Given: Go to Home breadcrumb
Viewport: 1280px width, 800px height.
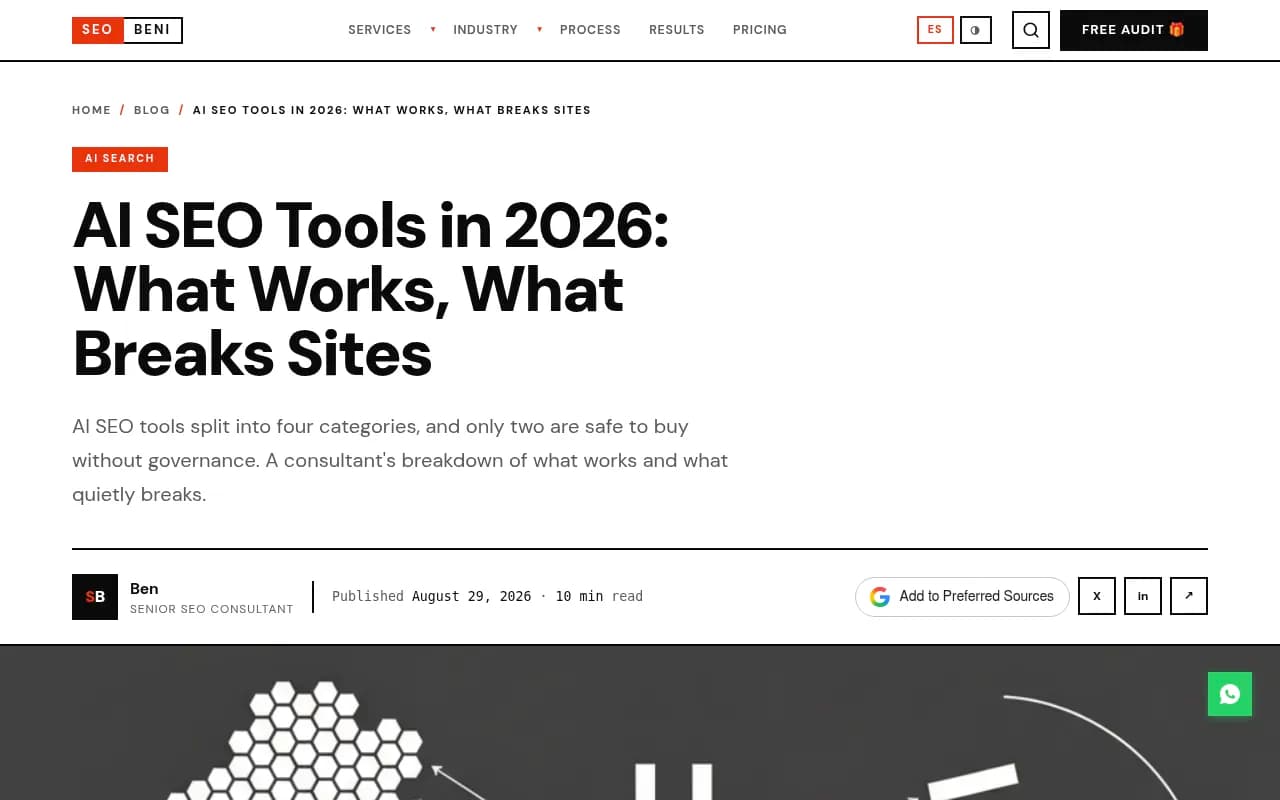Looking at the screenshot, I should click(x=92, y=110).
